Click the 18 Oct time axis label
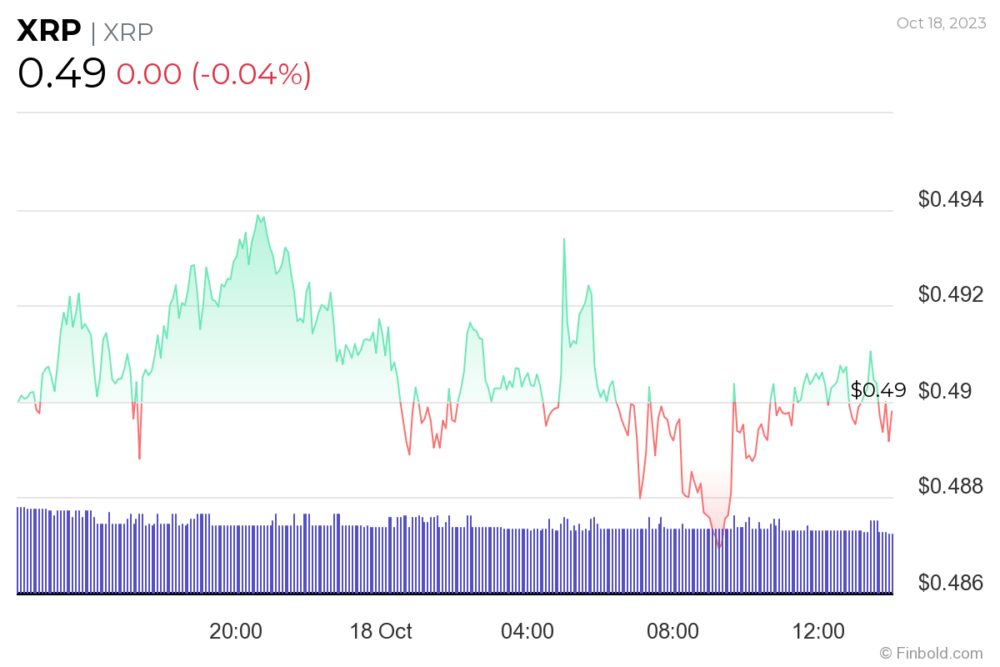 pyautogui.click(x=381, y=631)
